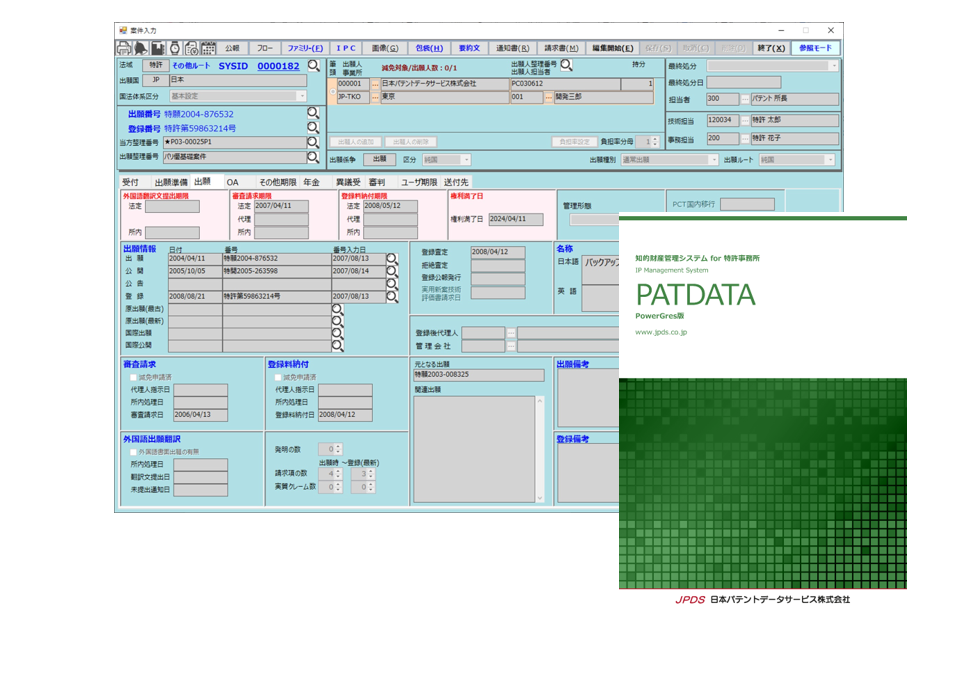Click the 請求書(M) button
This screenshot has width=975, height=681.
(561, 48)
